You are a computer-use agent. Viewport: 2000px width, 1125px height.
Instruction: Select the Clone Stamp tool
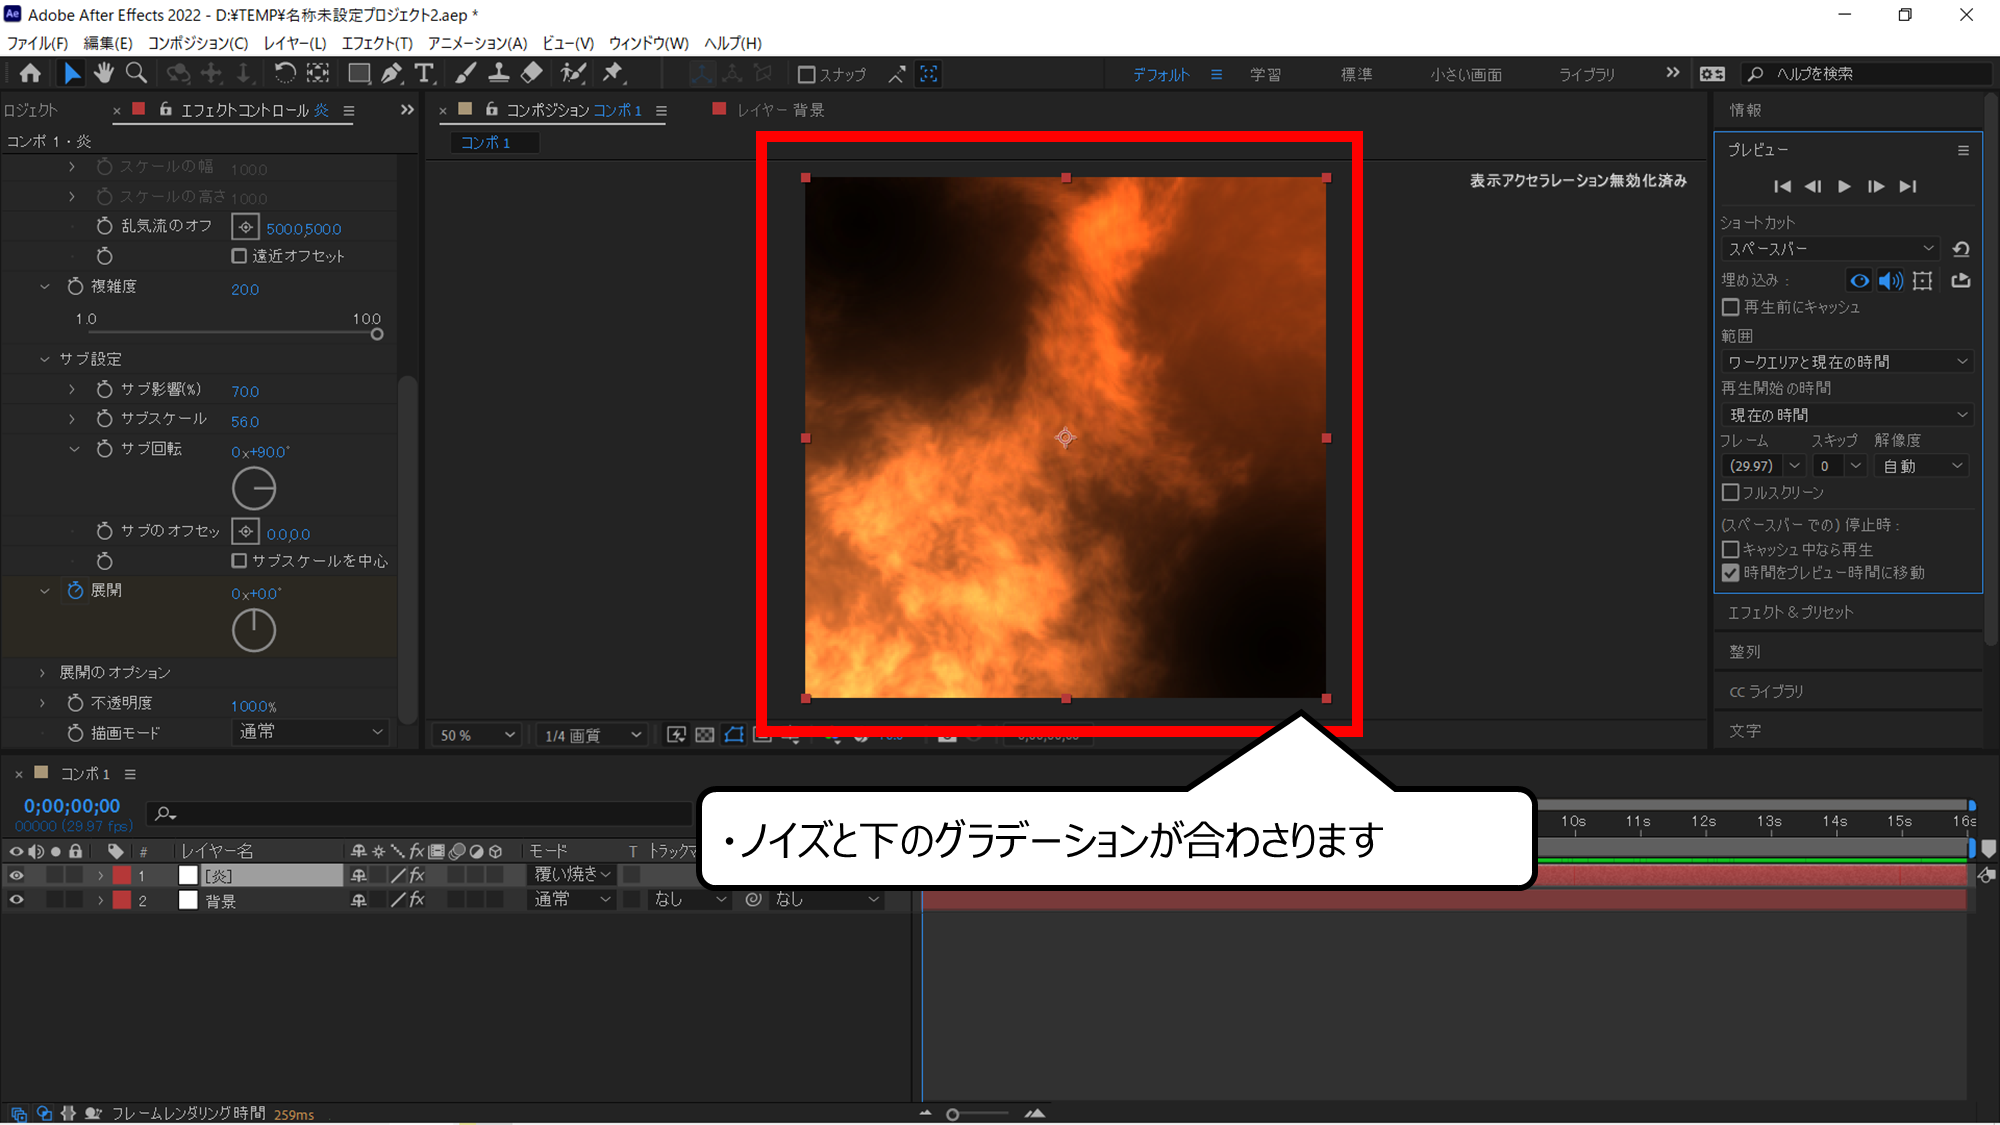tap(498, 73)
